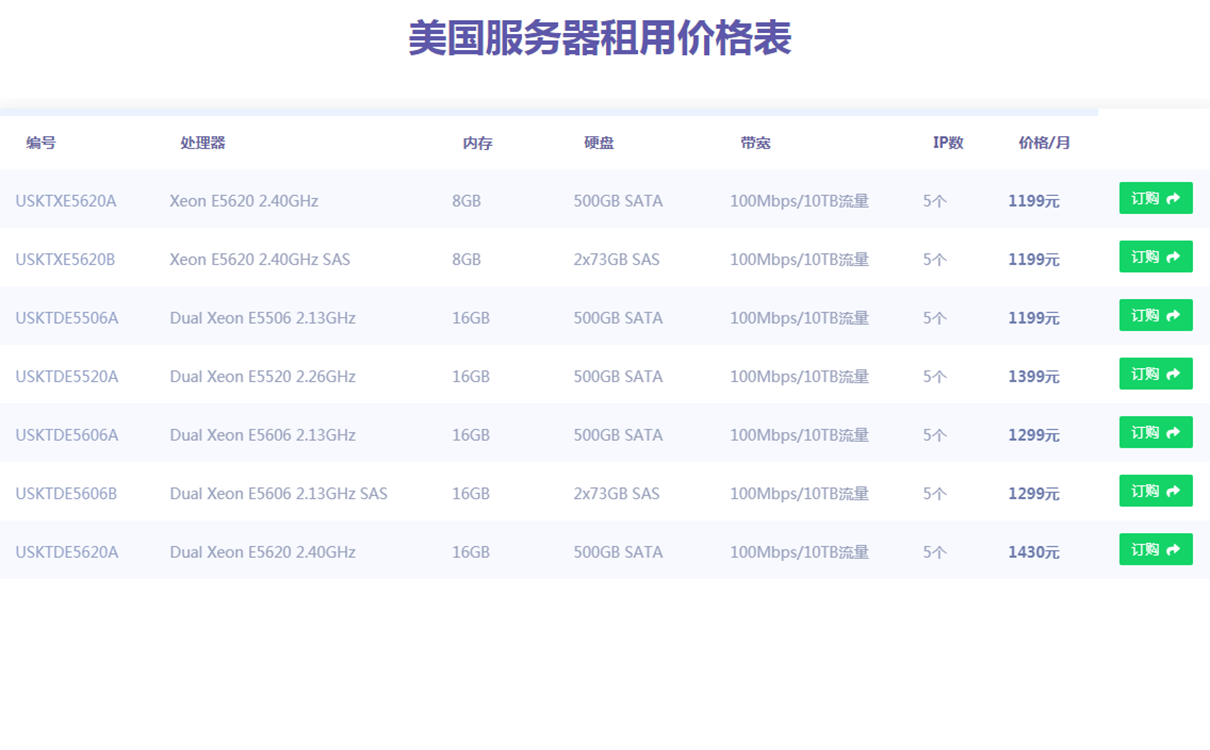
Task: Select the Dual Xeon E5520 2.26GHz processor text
Action: [262, 377]
